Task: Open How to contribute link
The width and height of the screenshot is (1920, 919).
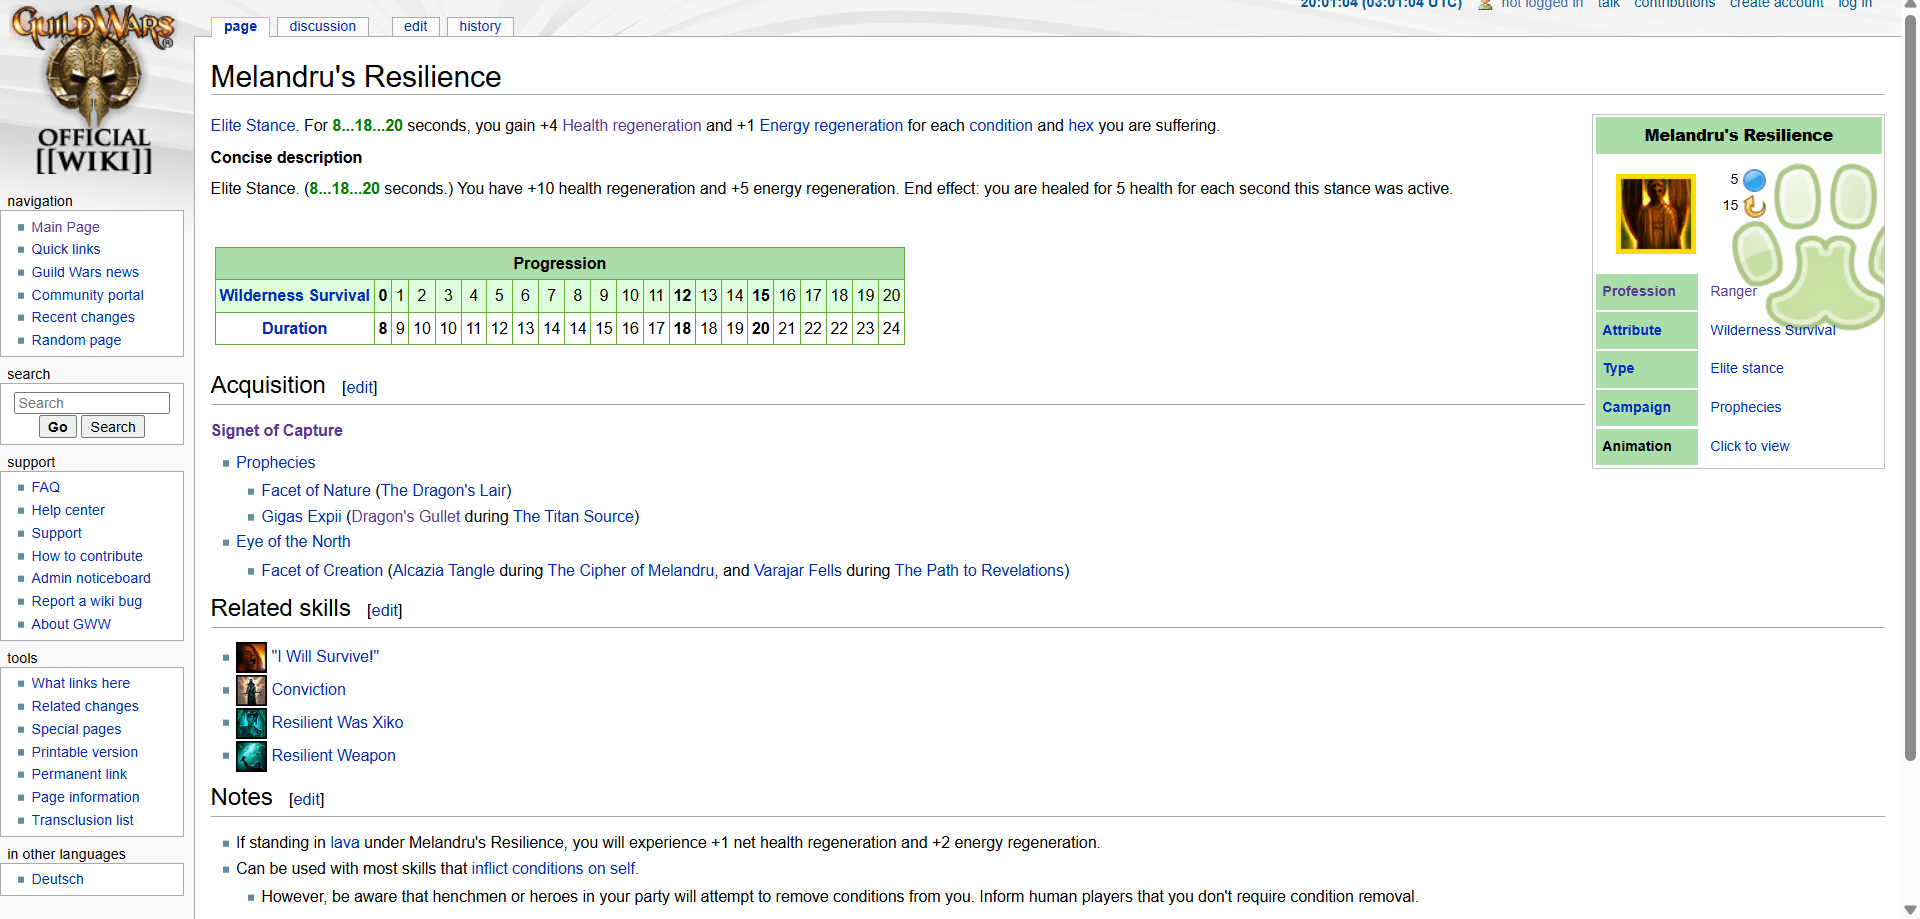Action: click(x=87, y=556)
